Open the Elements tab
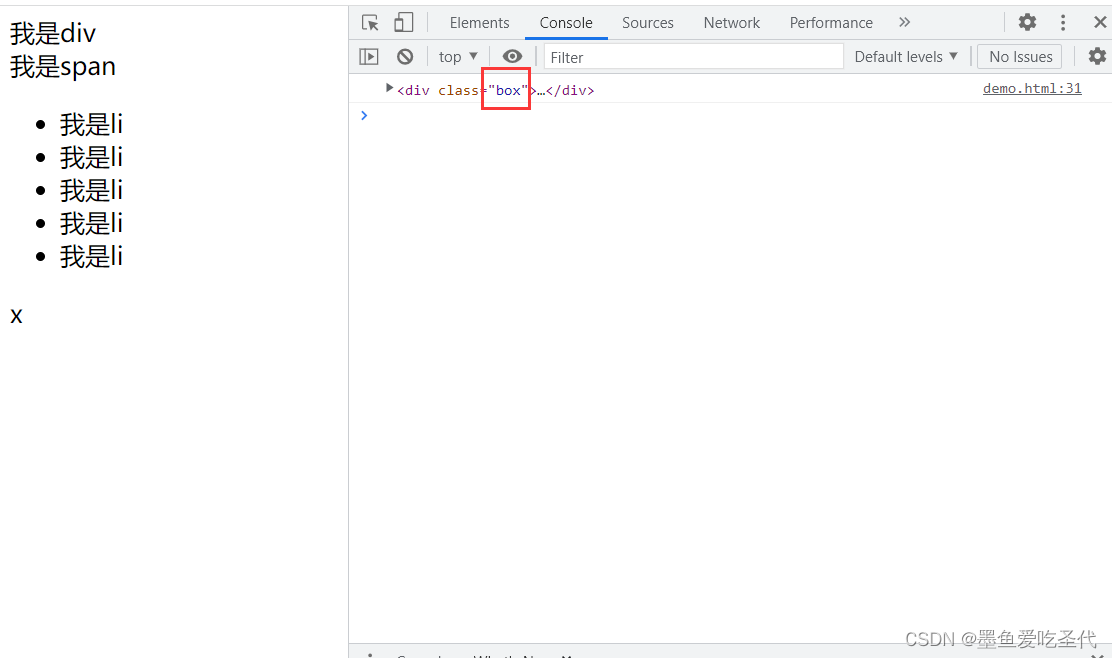The image size is (1112, 658). (479, 23)
